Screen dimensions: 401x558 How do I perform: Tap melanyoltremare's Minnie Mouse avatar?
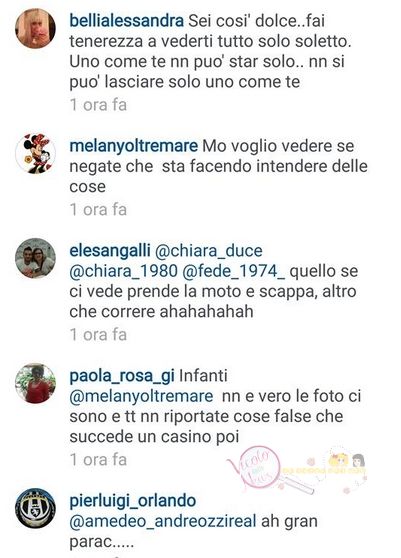[35, 154]
